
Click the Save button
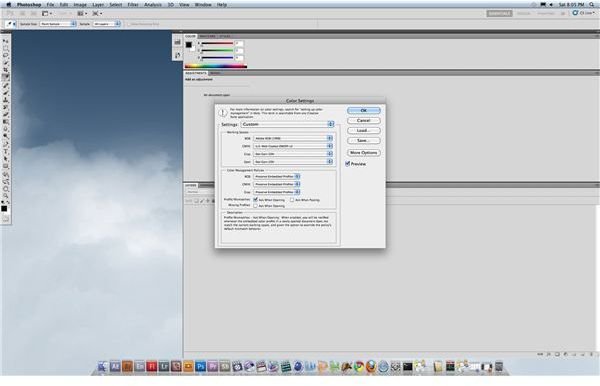click(364, 140)
